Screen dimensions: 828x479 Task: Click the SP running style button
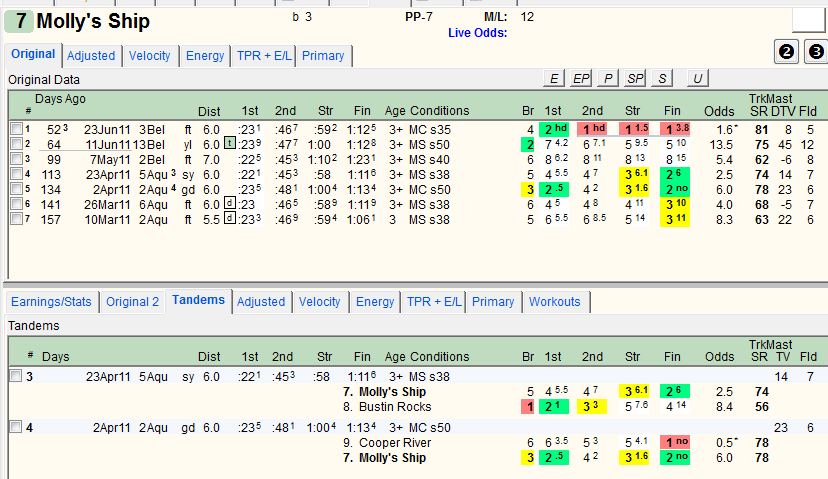(635, 79)
